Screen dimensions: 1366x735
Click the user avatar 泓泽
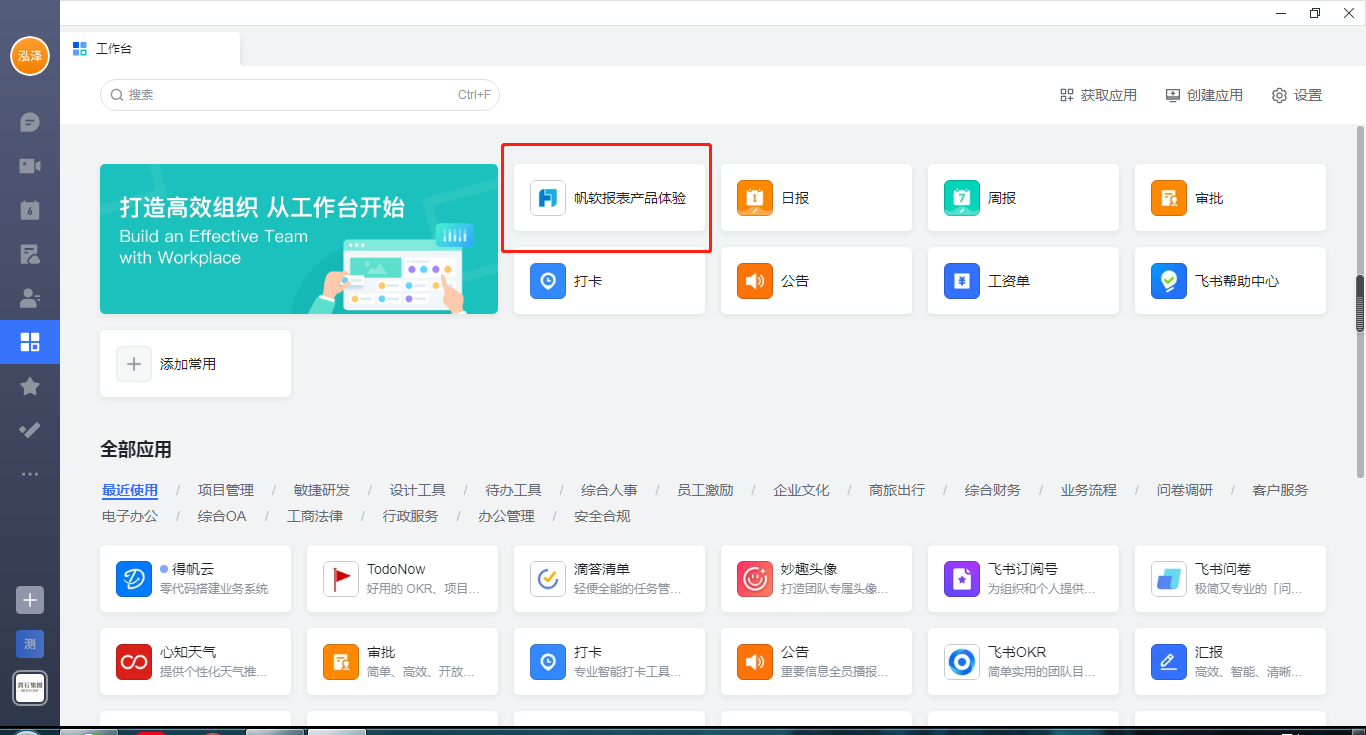[30, 56]
